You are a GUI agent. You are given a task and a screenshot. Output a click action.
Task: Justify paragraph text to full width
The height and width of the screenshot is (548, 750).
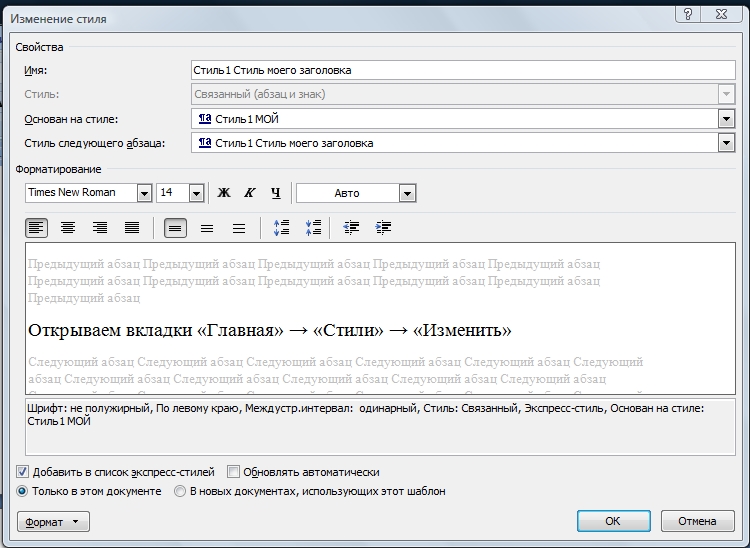pos(132,228)
